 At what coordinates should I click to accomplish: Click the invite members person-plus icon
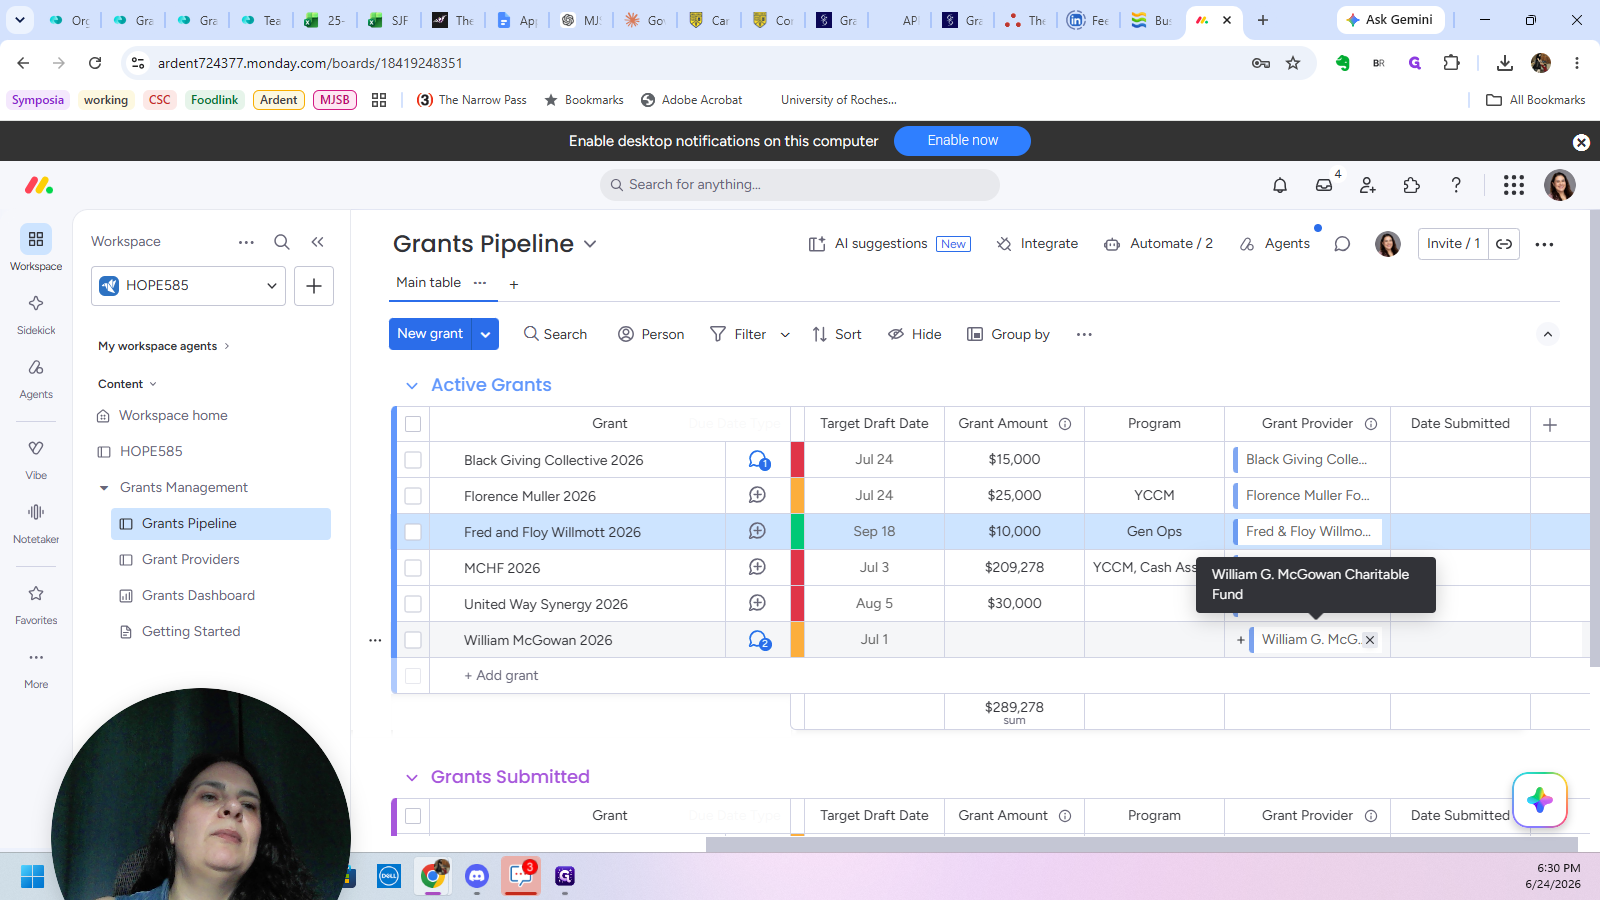[x=1368, y=185]
